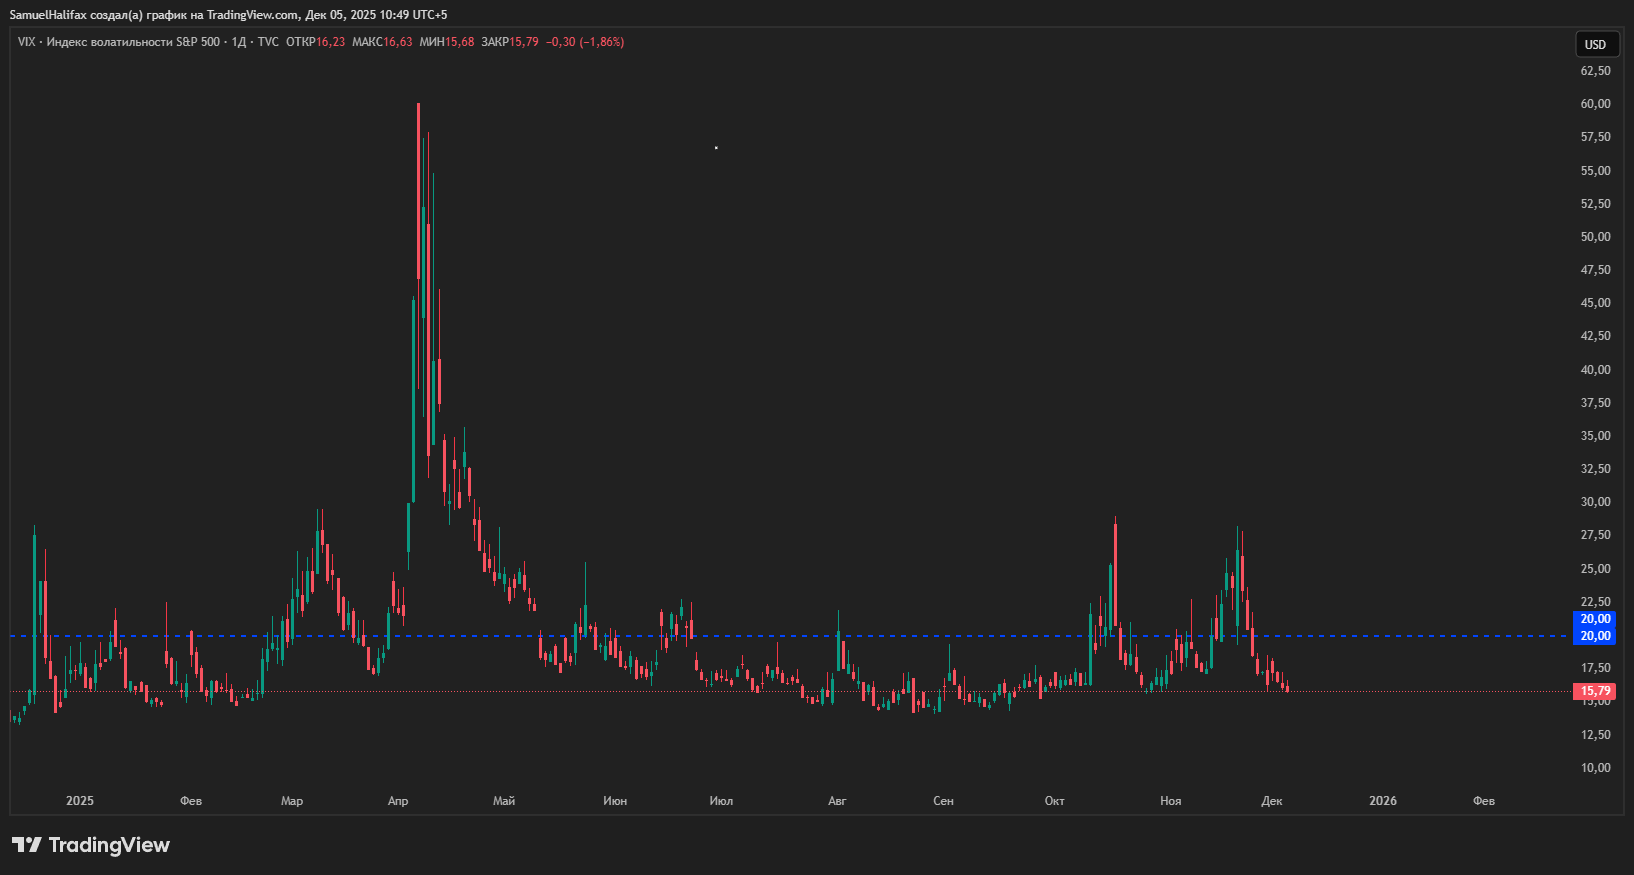Click the Мар month label on time axis
Image resolution: width=1634 pixels, height=875 pixels.
[292, 801]
